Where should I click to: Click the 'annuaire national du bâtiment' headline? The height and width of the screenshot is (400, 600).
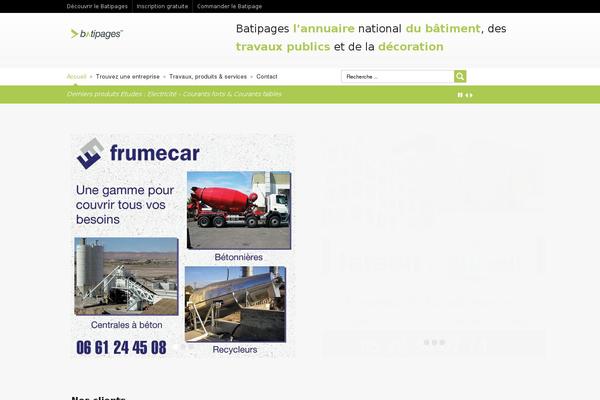point(371,38)
